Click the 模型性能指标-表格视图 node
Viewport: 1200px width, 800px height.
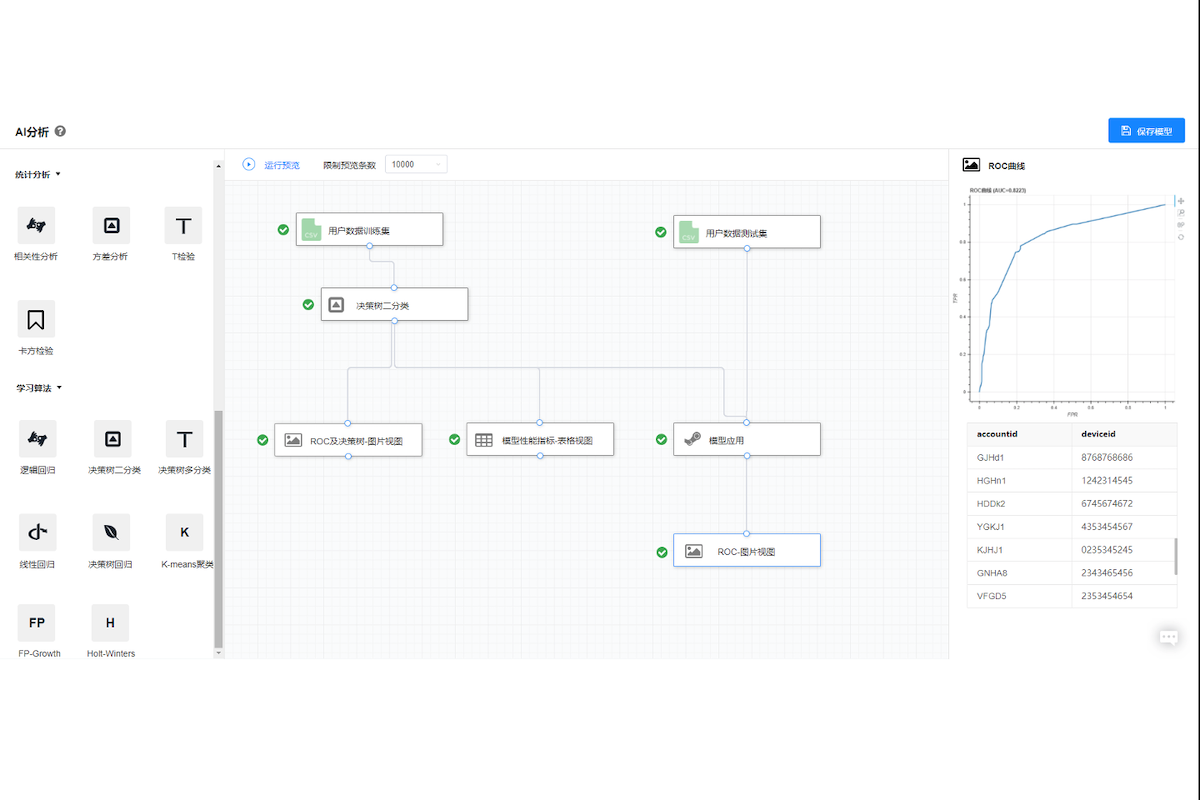click(x=540, y=439)
